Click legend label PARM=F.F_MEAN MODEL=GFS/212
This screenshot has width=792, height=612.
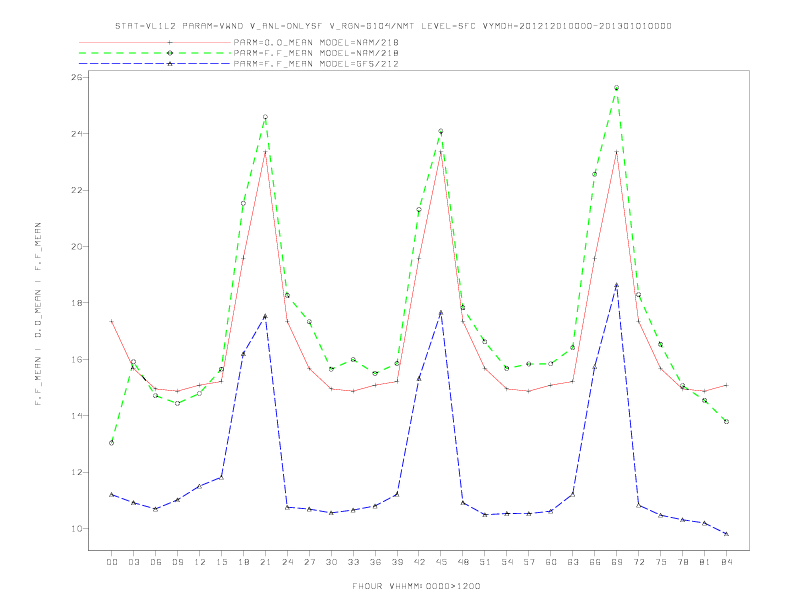[316, 64]
